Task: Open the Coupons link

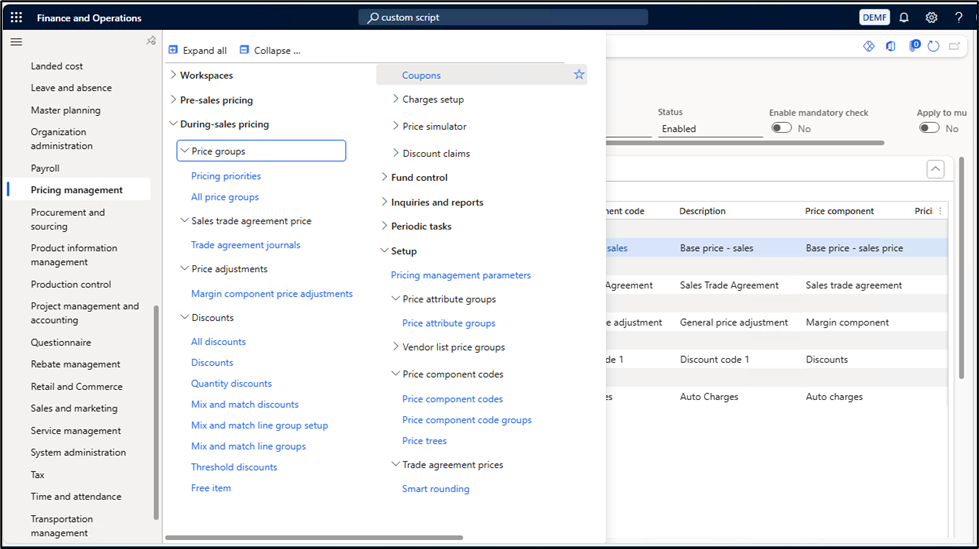Action: click(421, 75)
